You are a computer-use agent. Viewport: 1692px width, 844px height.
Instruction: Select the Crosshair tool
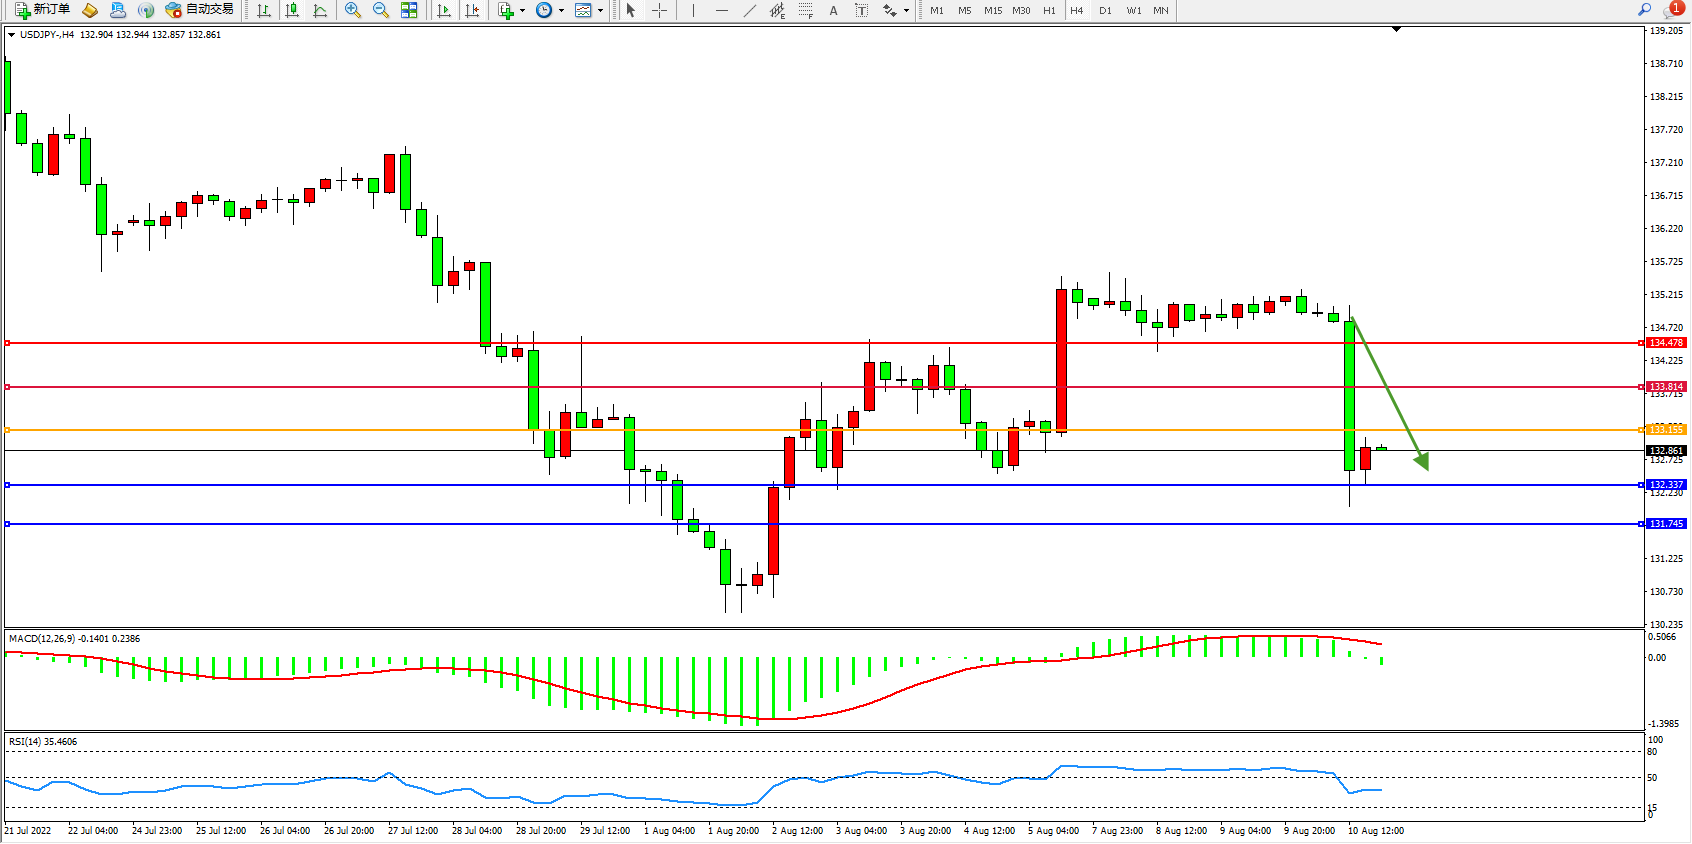(x=659, y=10)
